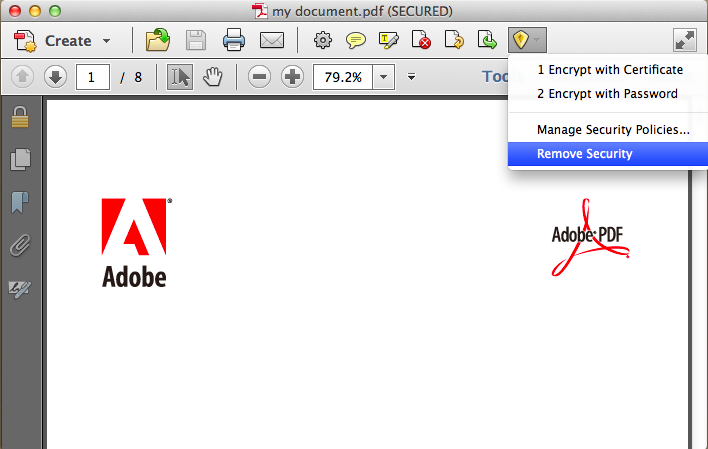The height and width of the screenshot is (449, 708).
Task: Go to previous page with up arrow
Action: 22,77
